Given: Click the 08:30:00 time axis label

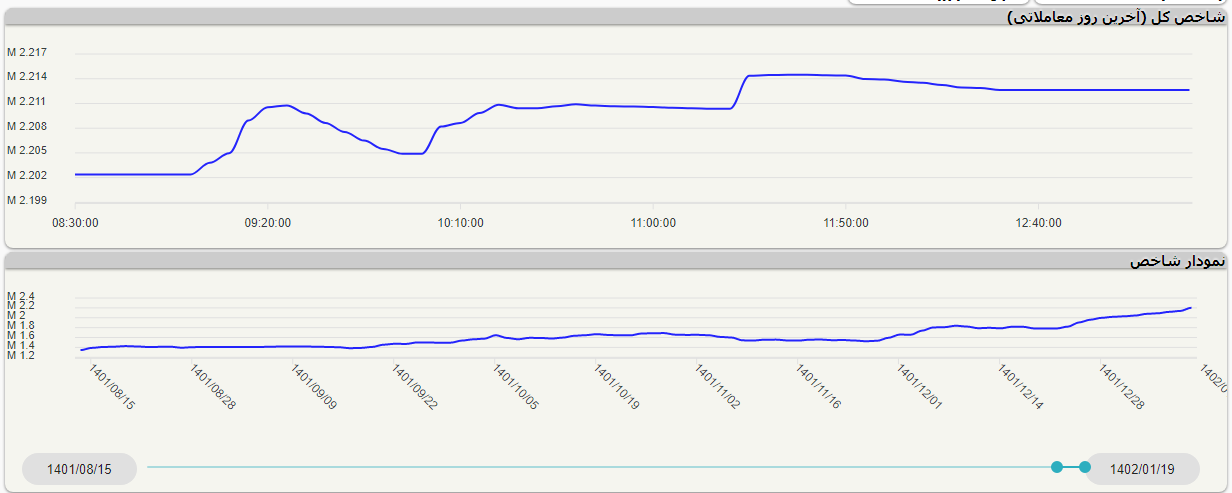Looking at the screenshot, I should point(75,223).
